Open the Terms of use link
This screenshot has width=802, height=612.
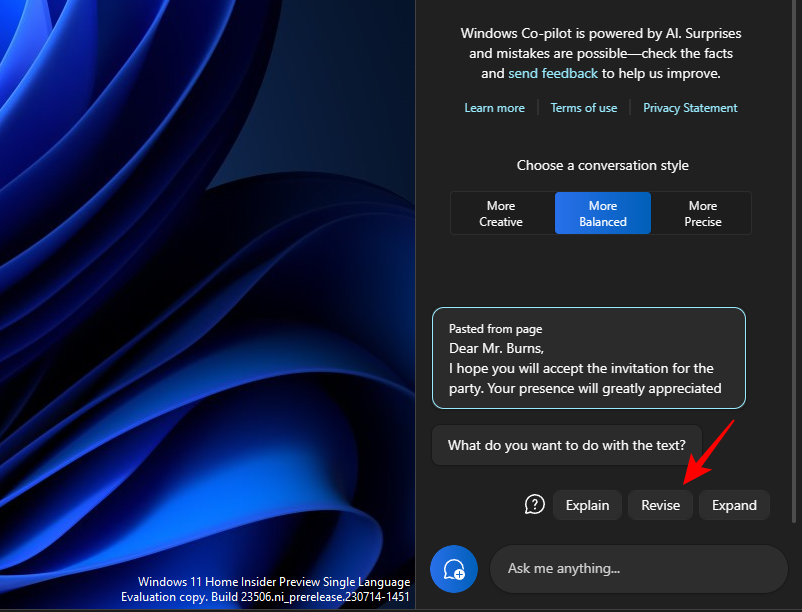coord(583,107)
